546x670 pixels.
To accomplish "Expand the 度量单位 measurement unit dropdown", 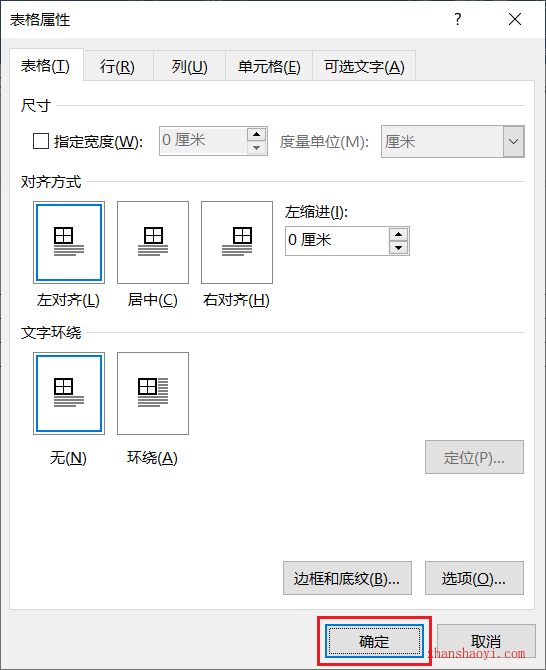I will click(514, 141).
